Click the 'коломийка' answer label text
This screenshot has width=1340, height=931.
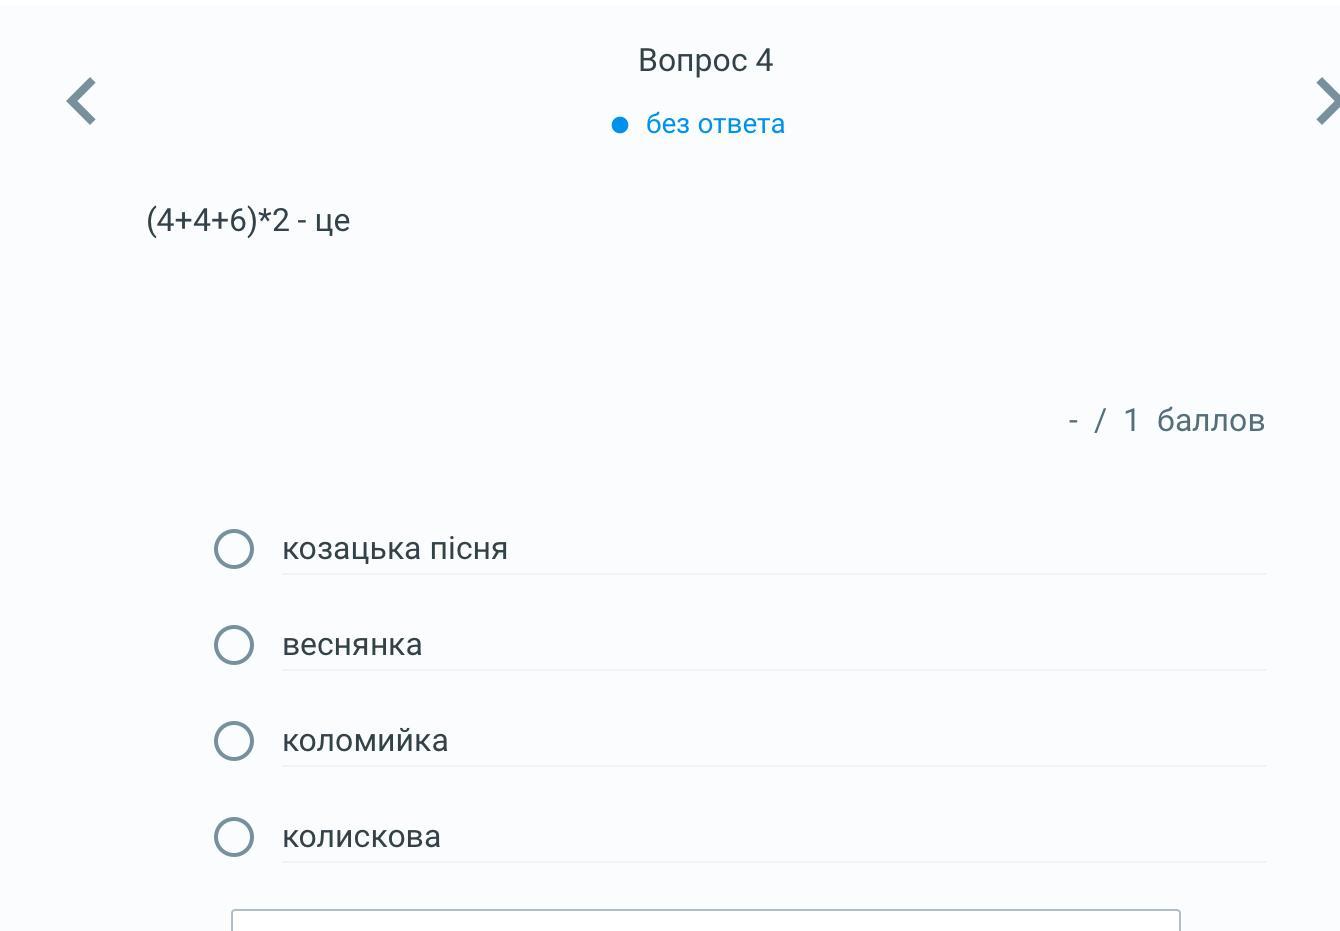[x=365, y=741]
